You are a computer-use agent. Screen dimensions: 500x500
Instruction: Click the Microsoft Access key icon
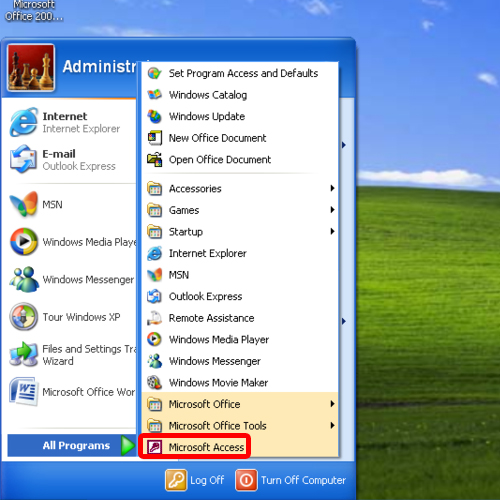(x=155, y=447)
